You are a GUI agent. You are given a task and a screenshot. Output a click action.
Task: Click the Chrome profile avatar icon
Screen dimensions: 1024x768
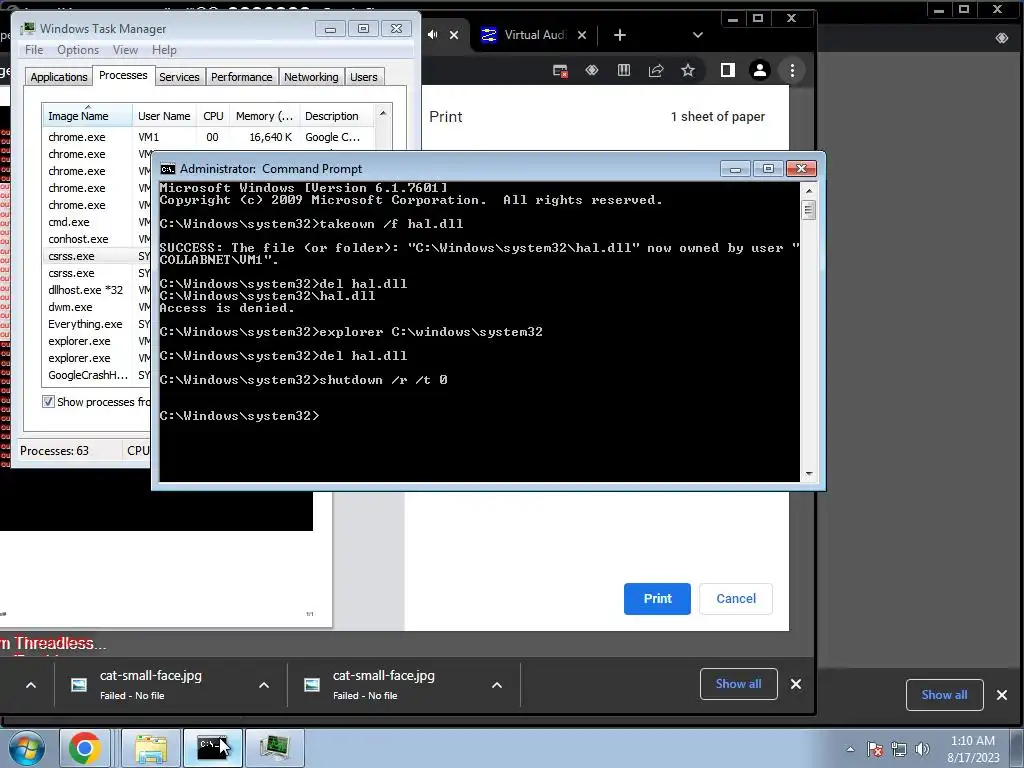760,71
